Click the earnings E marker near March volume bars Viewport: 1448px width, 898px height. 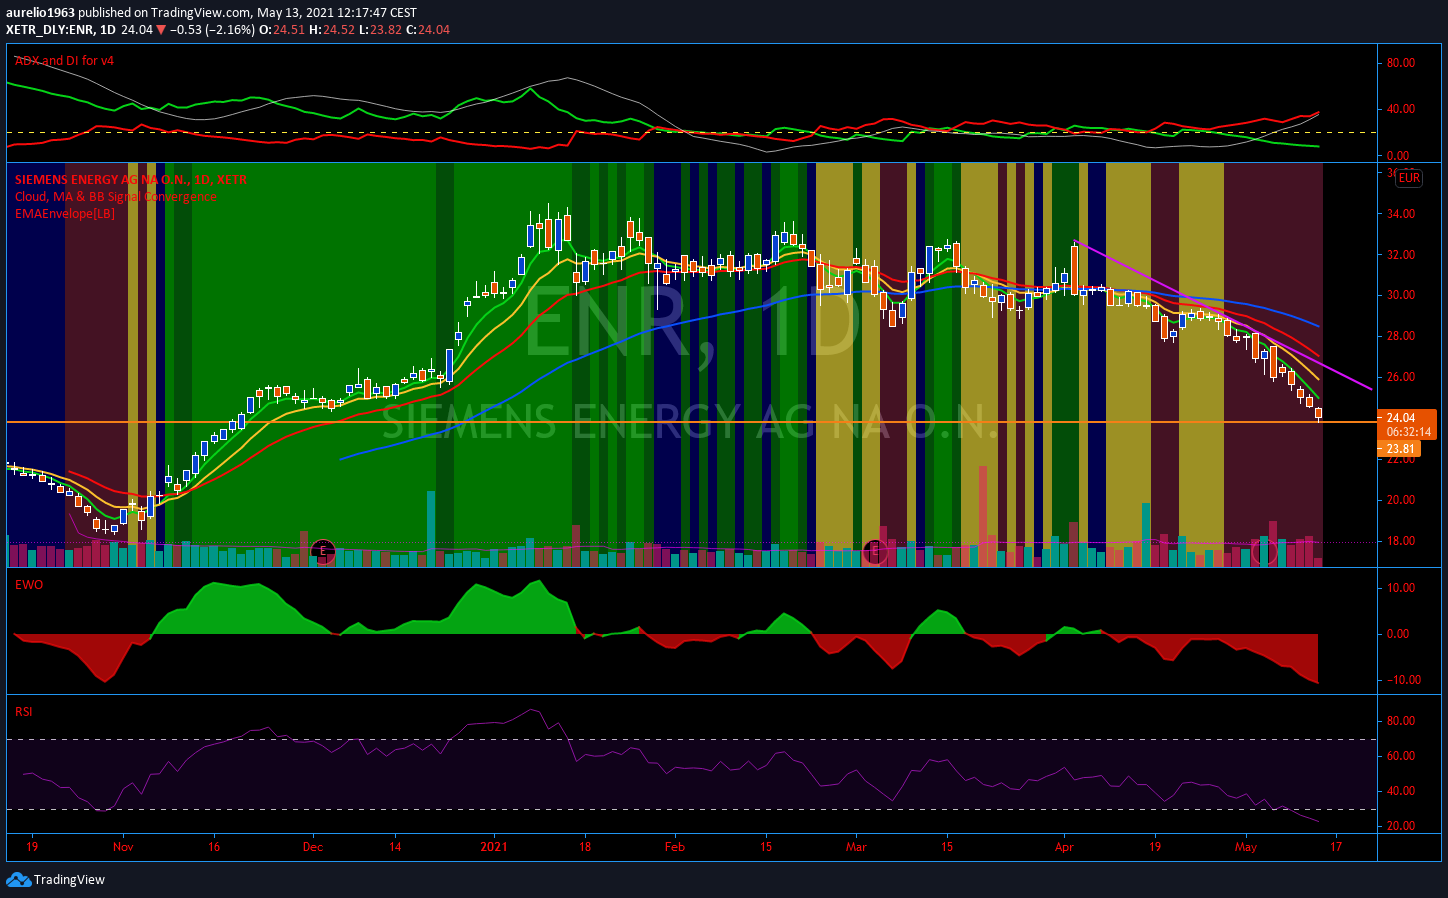tap(875, 550)
